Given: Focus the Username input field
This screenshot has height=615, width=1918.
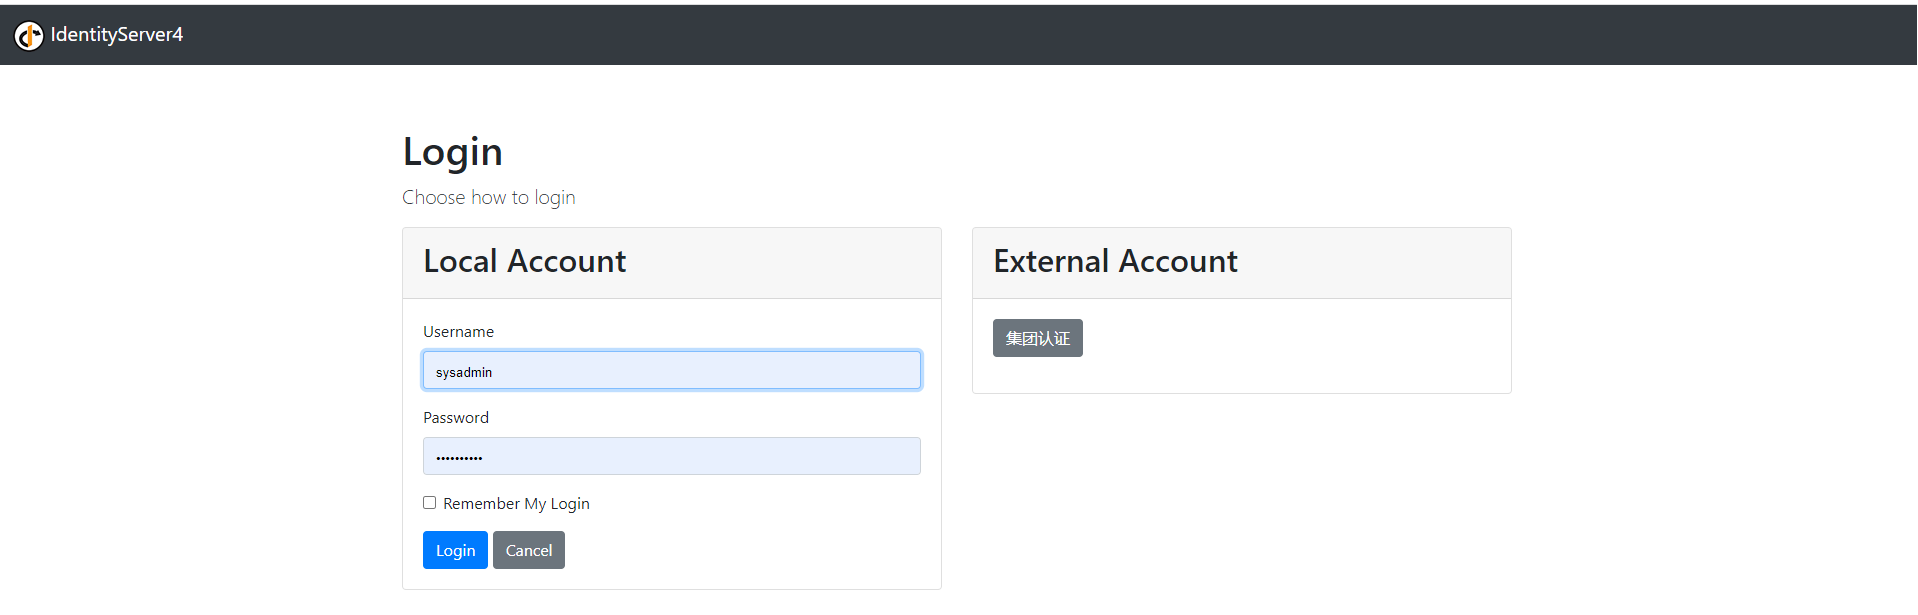Looking at the screenshot, I should coord(671,371).
